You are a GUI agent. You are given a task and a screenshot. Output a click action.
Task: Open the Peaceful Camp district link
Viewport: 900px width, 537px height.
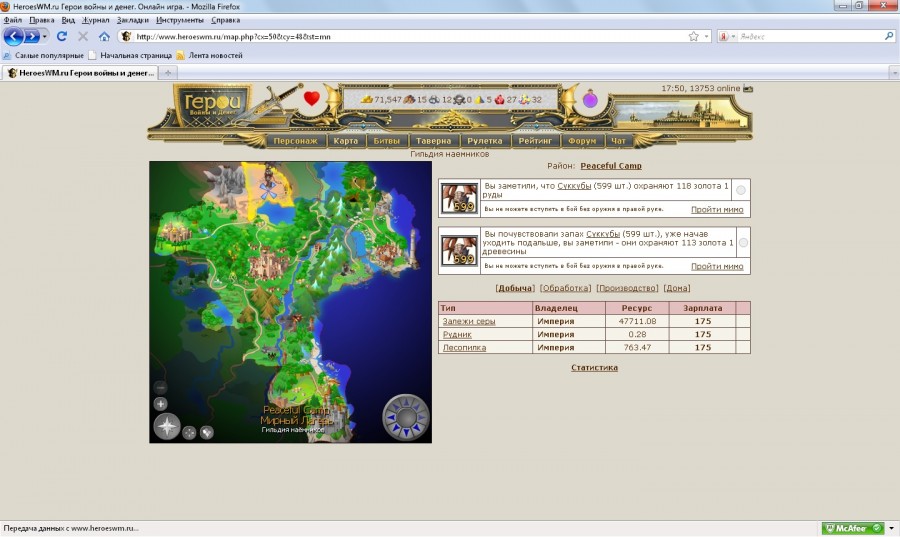coord(611,166)
